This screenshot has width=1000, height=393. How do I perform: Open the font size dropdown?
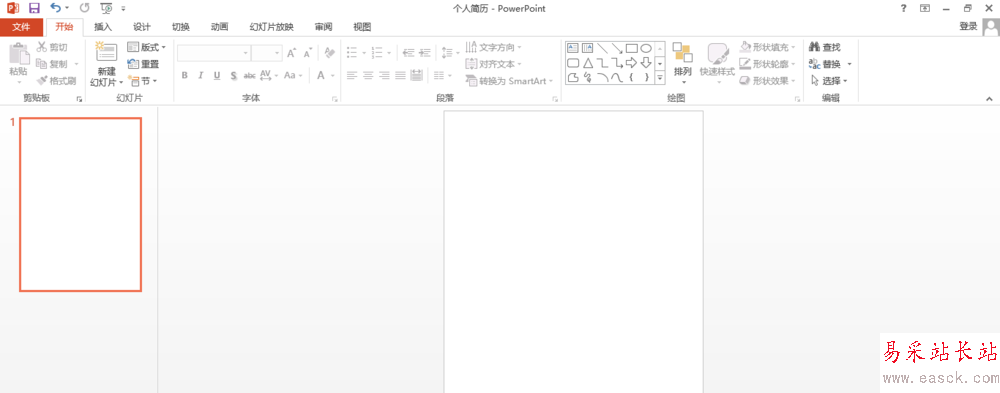(x=277, y=53)
